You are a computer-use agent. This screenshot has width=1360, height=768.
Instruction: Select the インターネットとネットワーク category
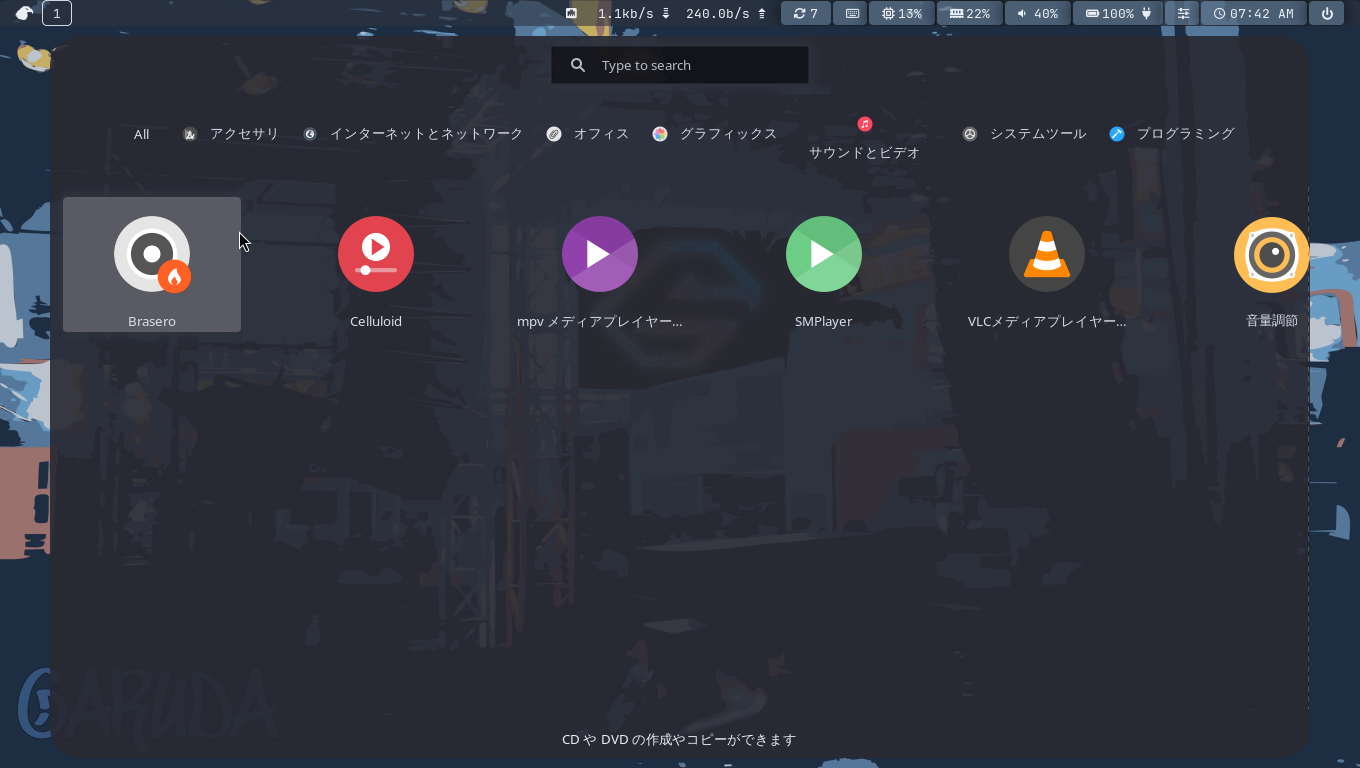pos(413,134)
